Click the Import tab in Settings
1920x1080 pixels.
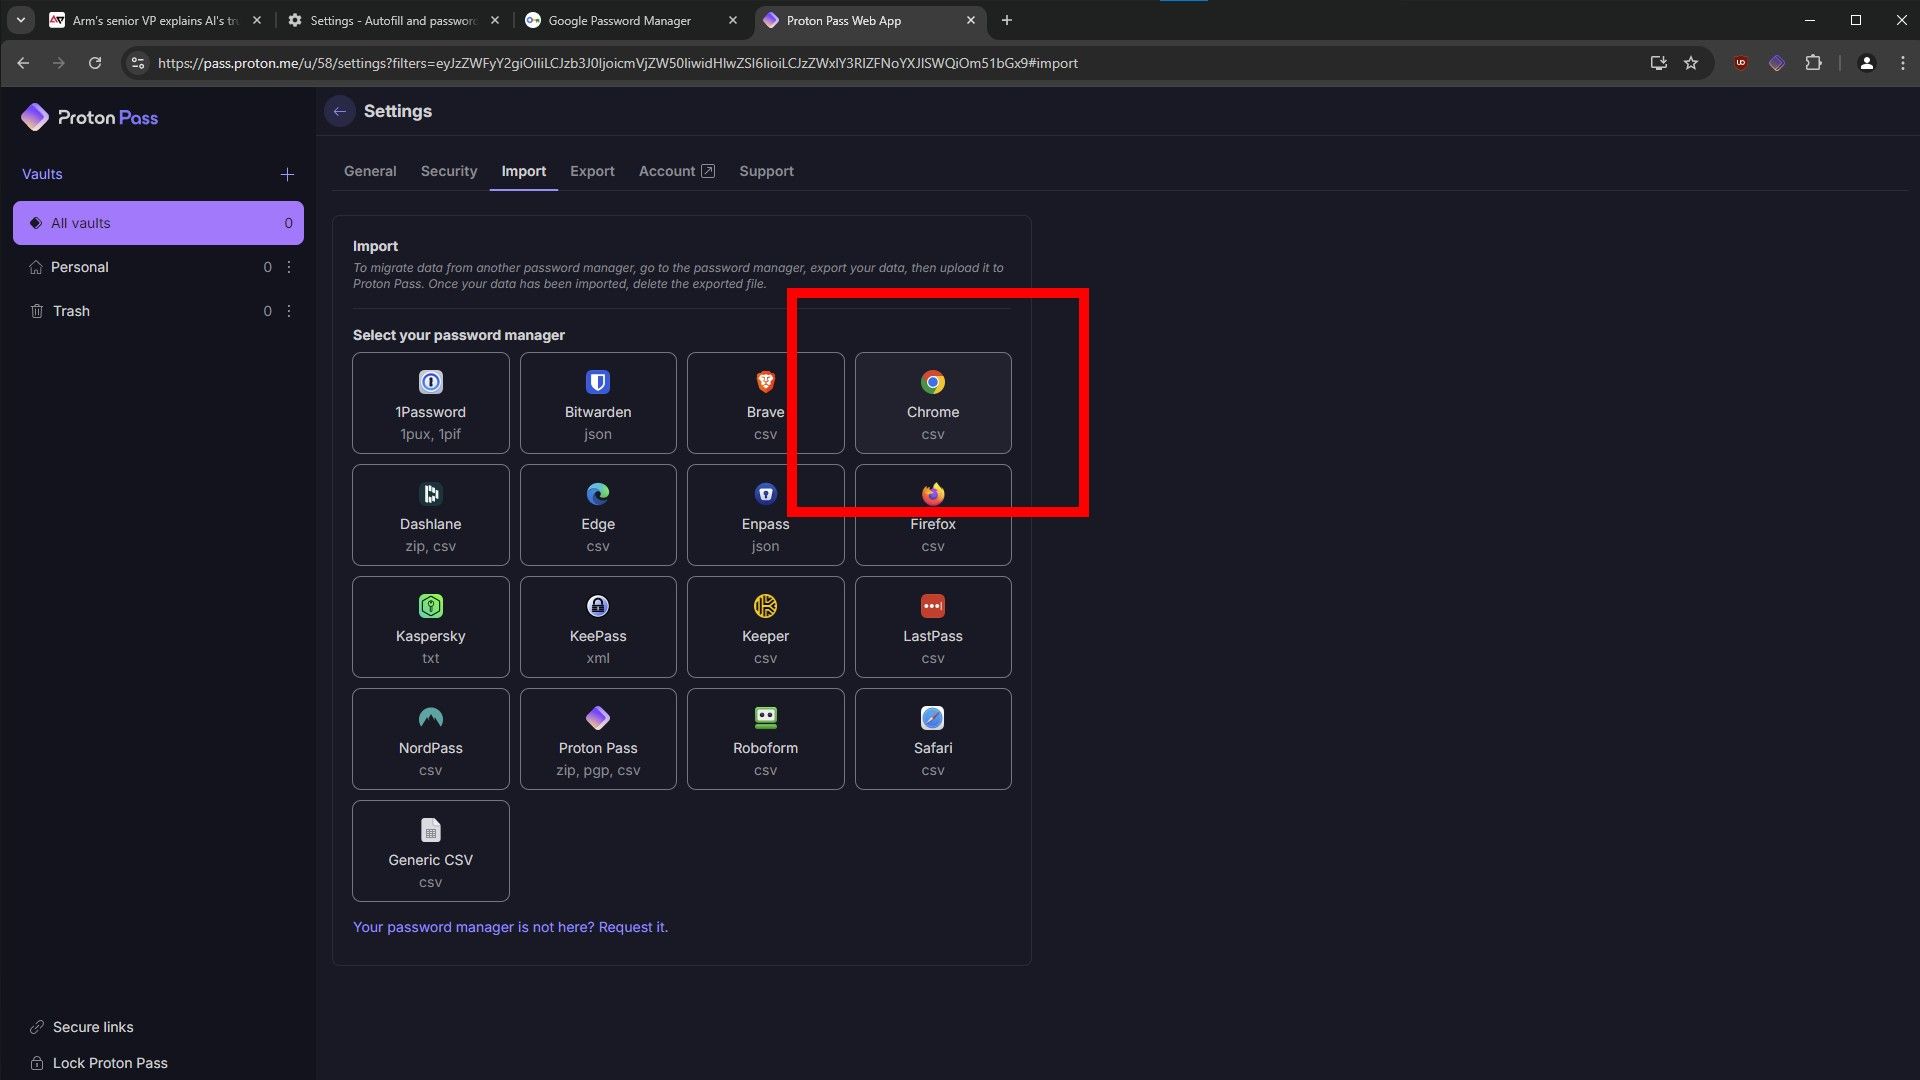(524, 170)
